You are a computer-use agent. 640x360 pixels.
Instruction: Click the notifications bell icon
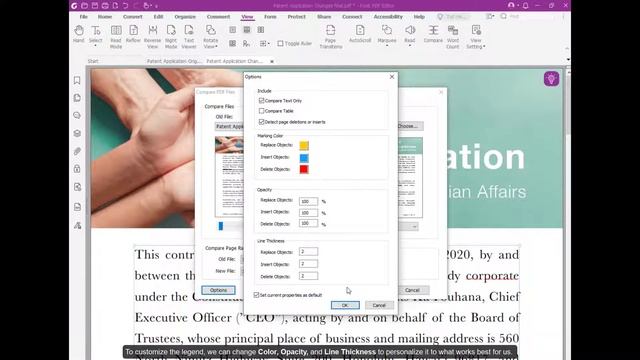coord(525,6)
